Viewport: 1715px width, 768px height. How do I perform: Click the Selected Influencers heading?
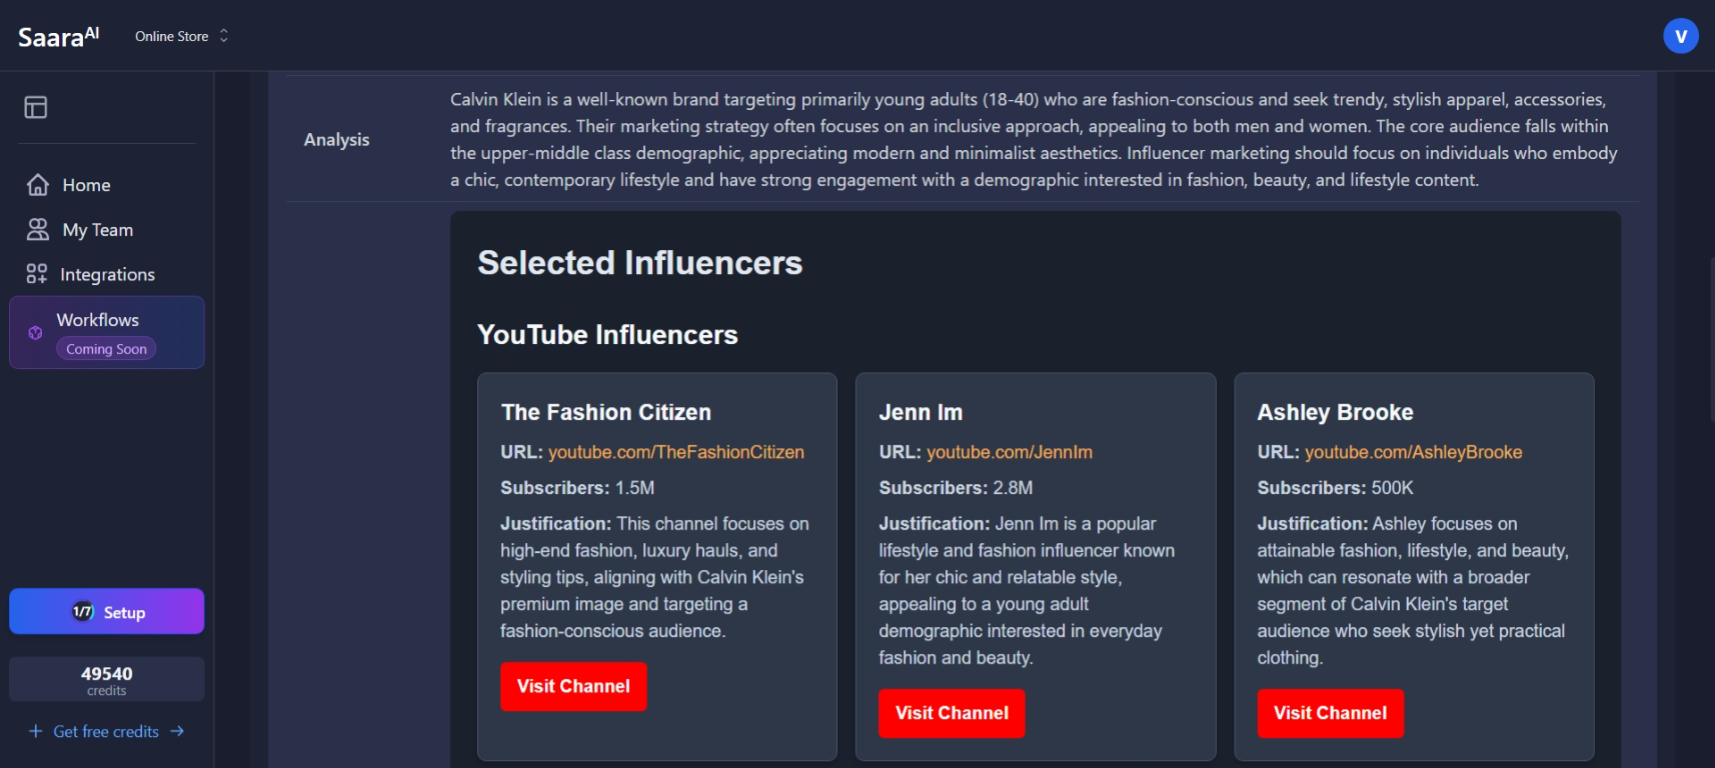(x=640, y=263)
